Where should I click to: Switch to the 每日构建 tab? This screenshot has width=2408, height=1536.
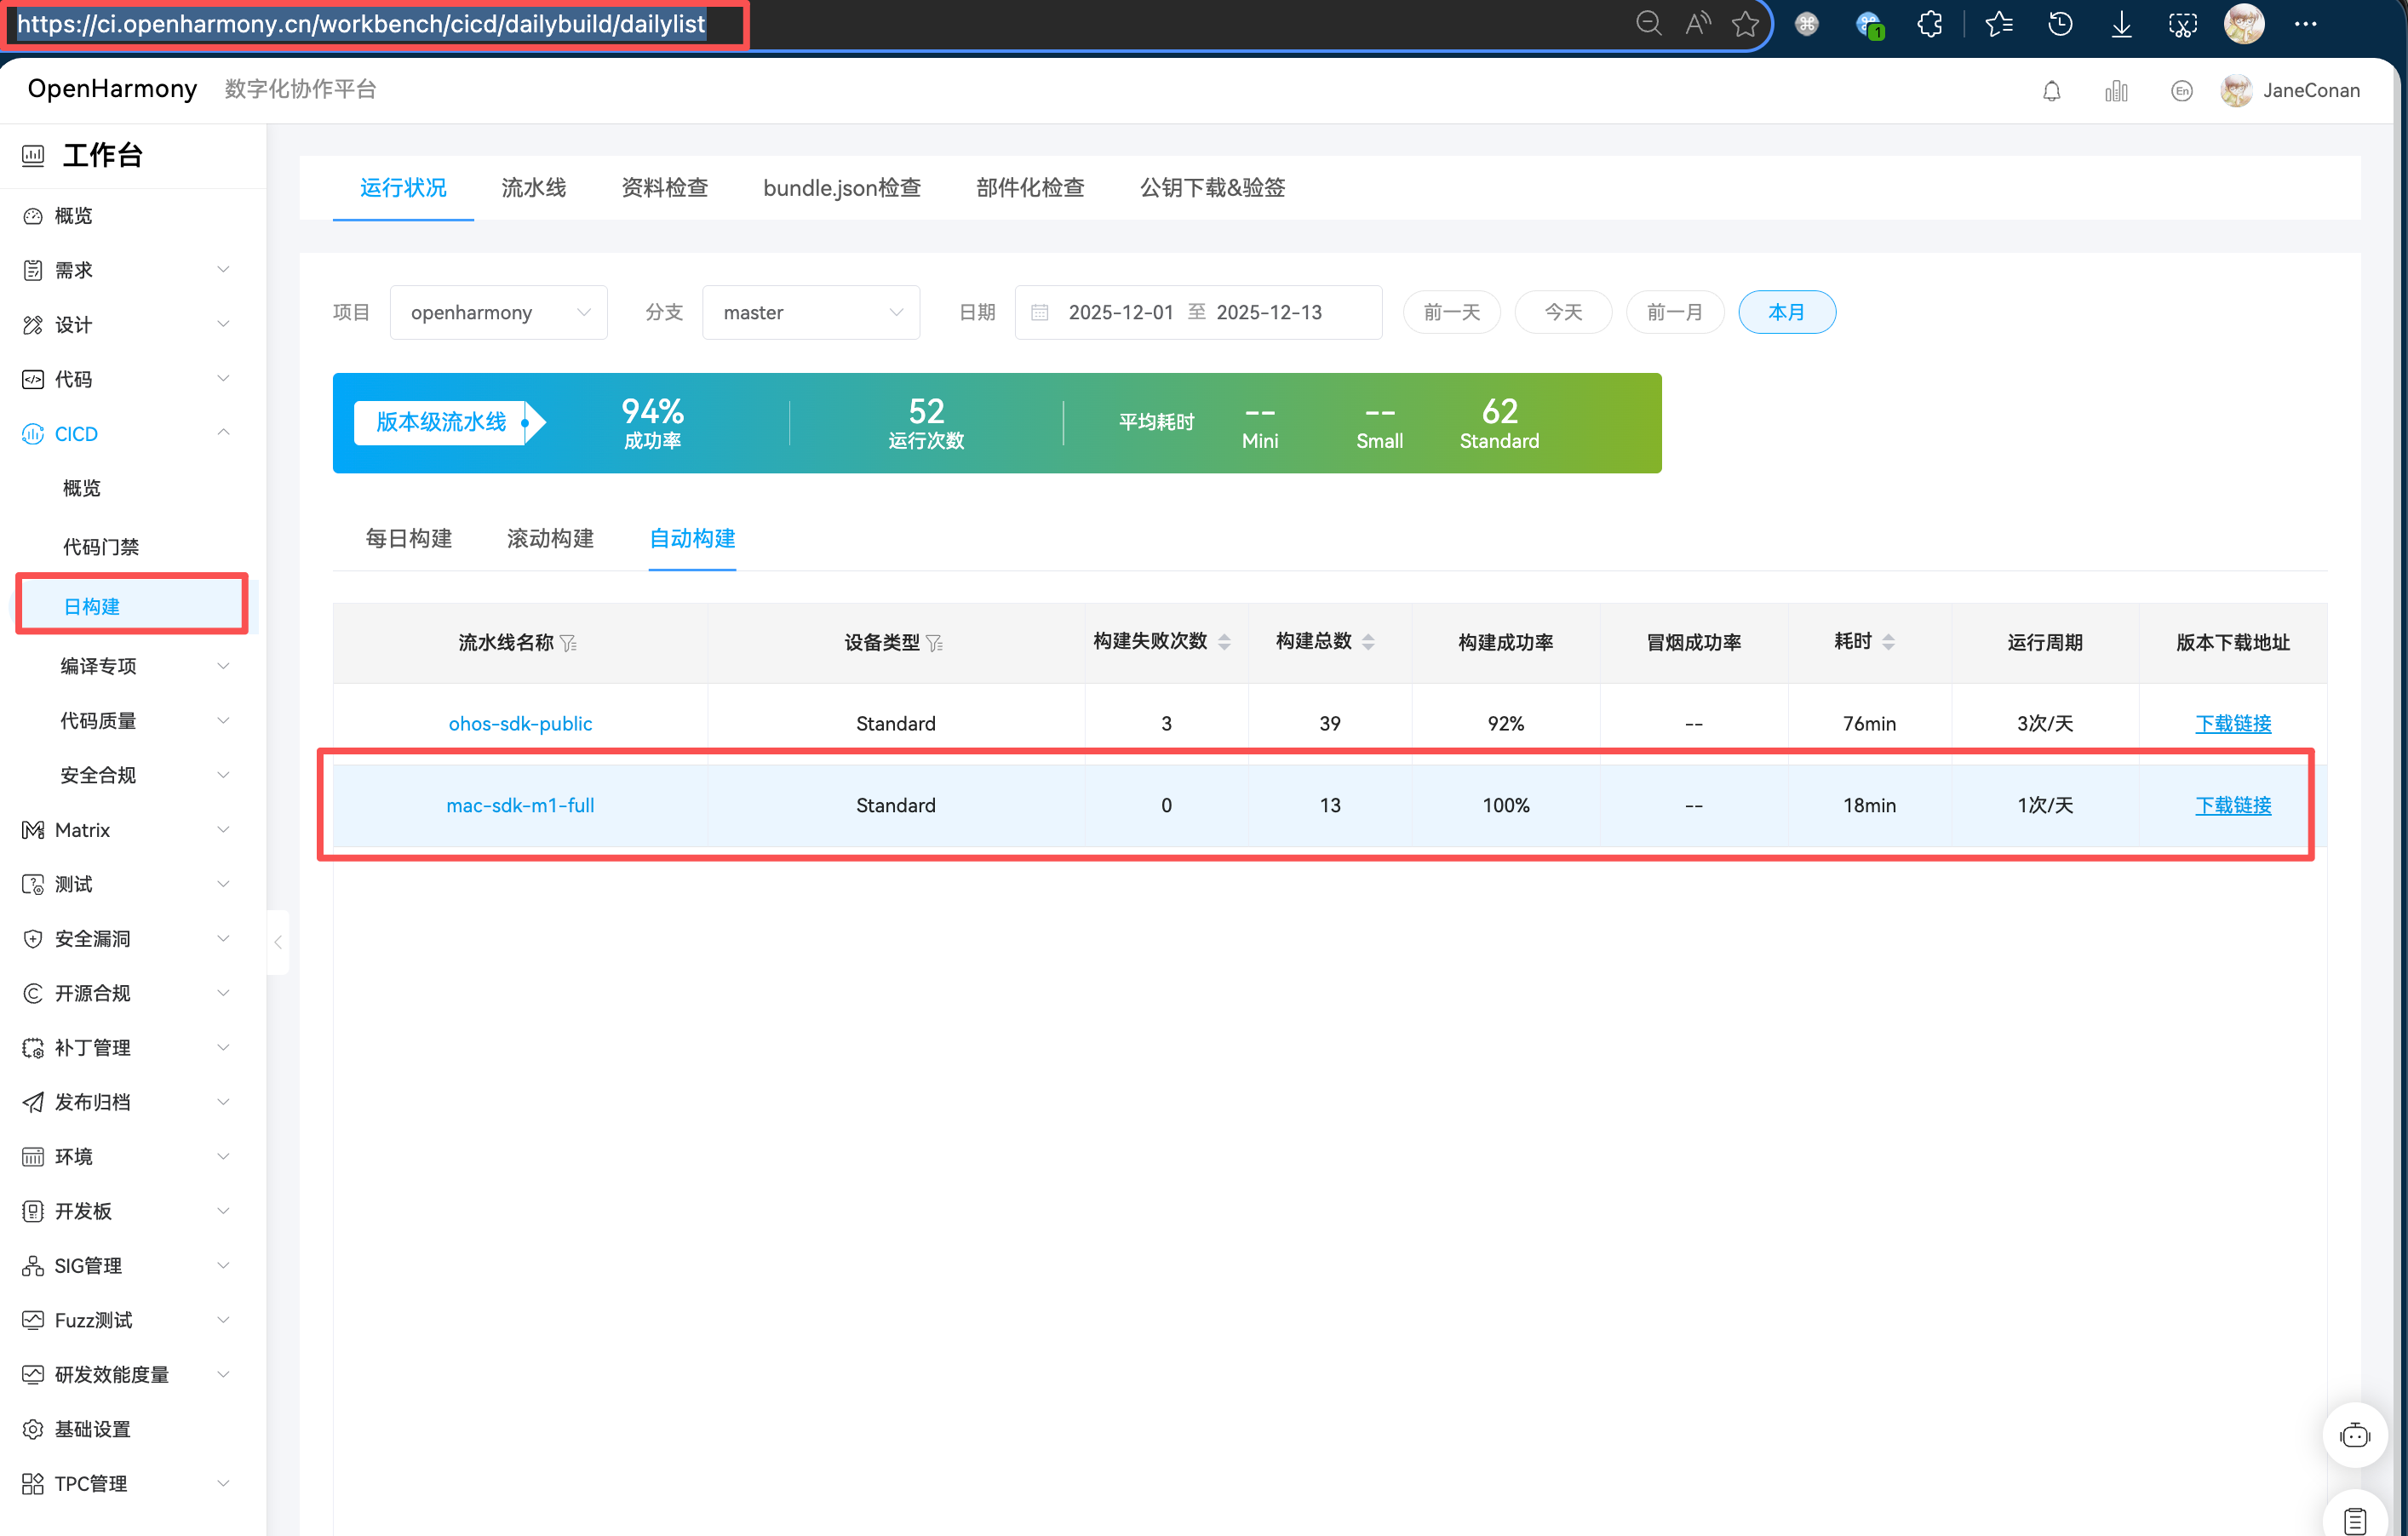[408, 538]
